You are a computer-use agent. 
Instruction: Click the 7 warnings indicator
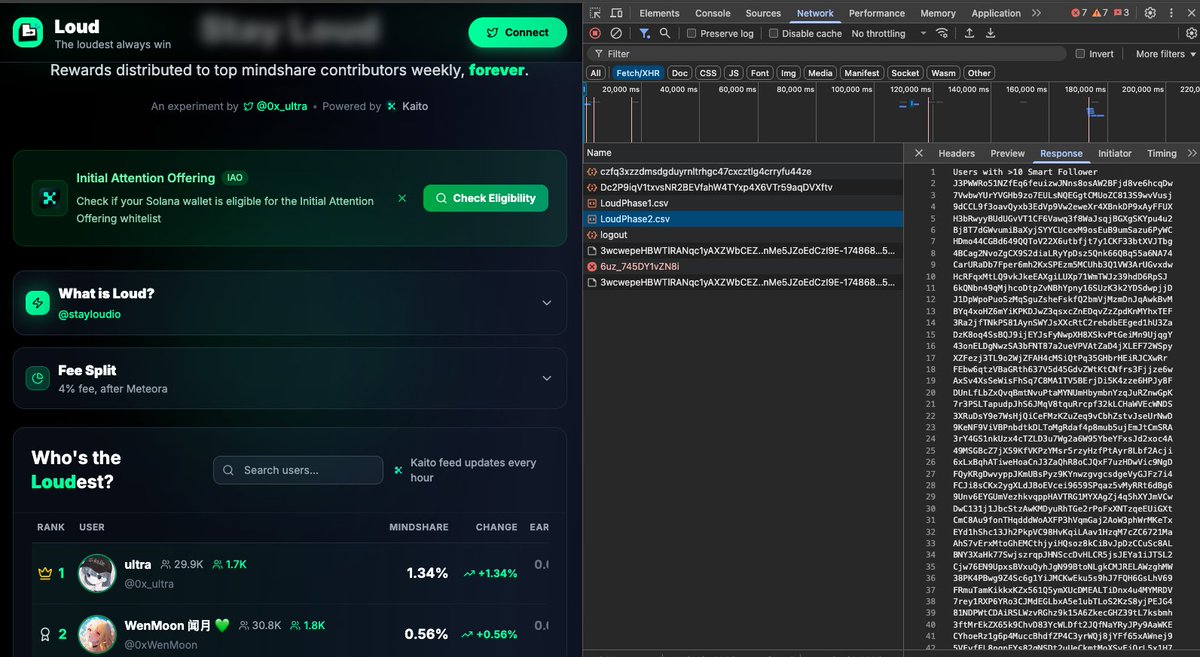pyautogui.click(x=1100, y=13)
